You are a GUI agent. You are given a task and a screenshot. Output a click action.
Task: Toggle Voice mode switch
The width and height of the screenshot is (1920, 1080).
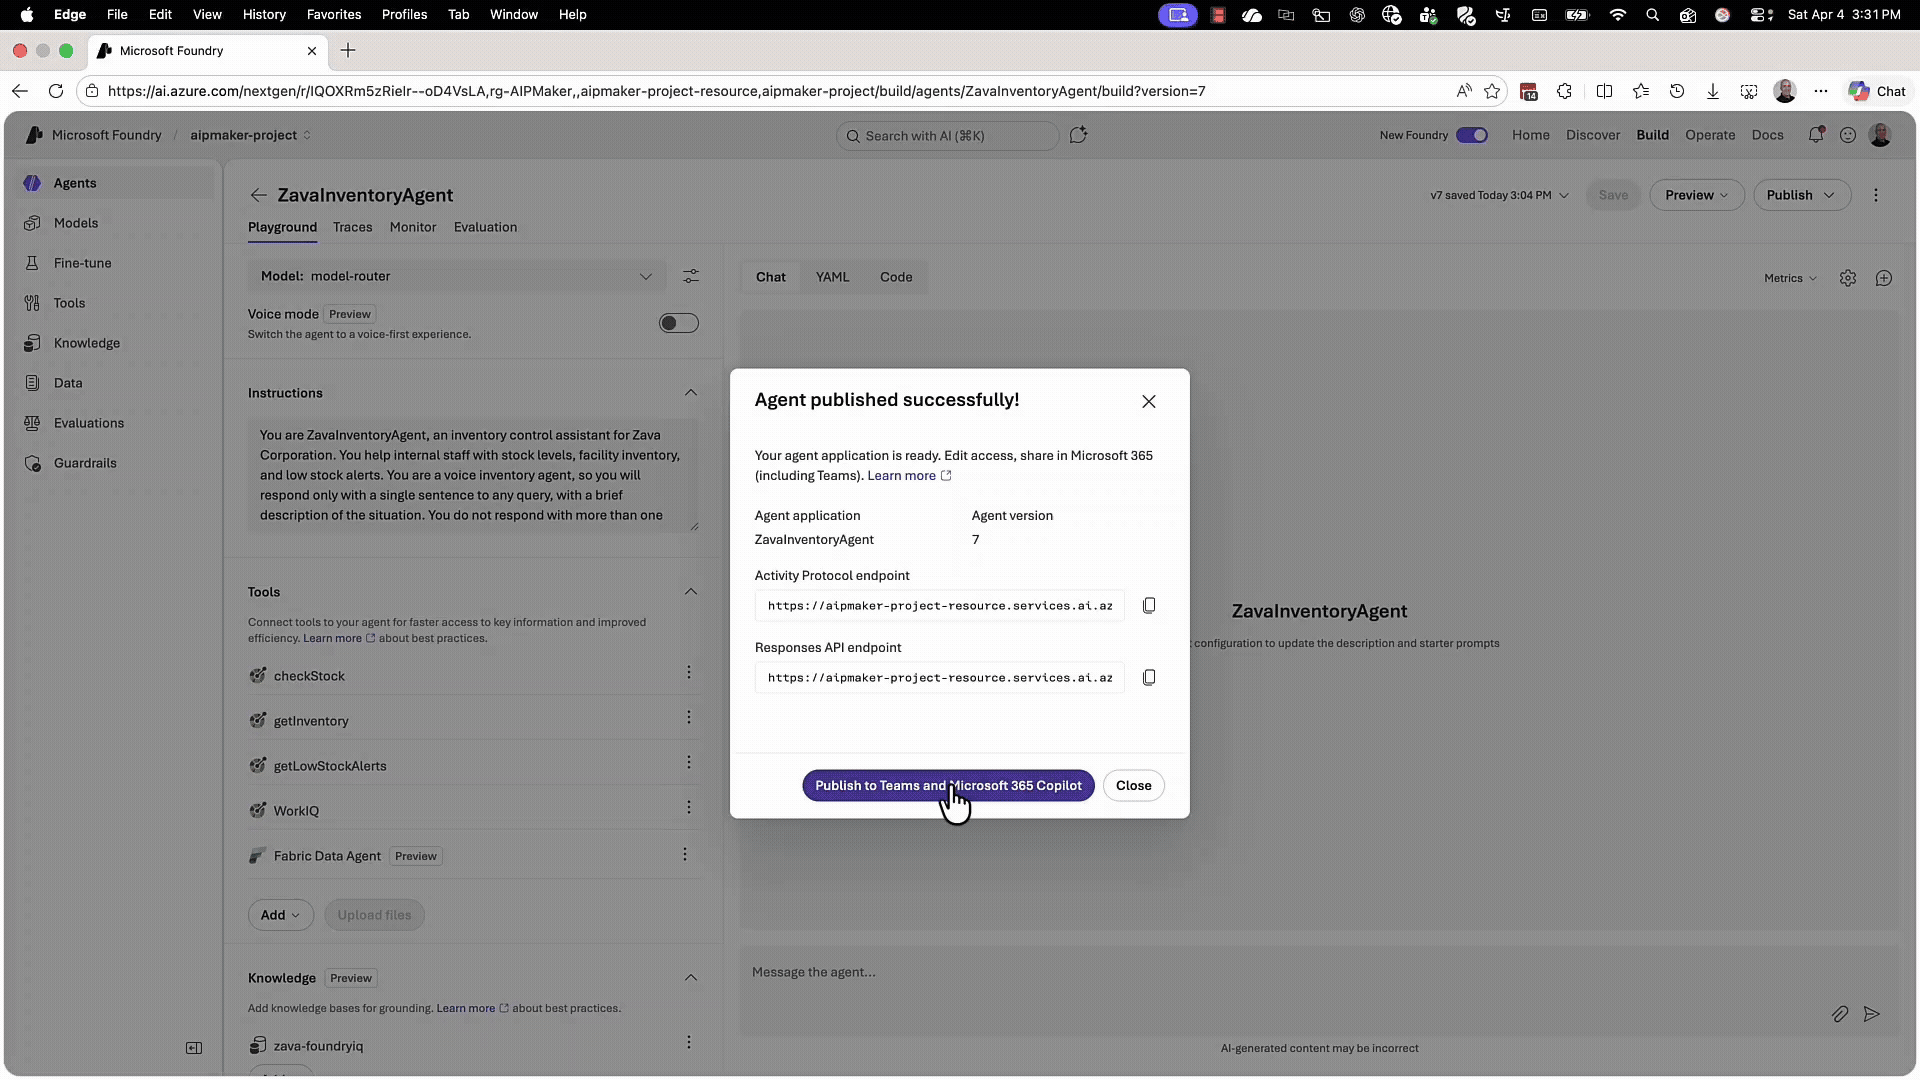[x=678, y=323]
